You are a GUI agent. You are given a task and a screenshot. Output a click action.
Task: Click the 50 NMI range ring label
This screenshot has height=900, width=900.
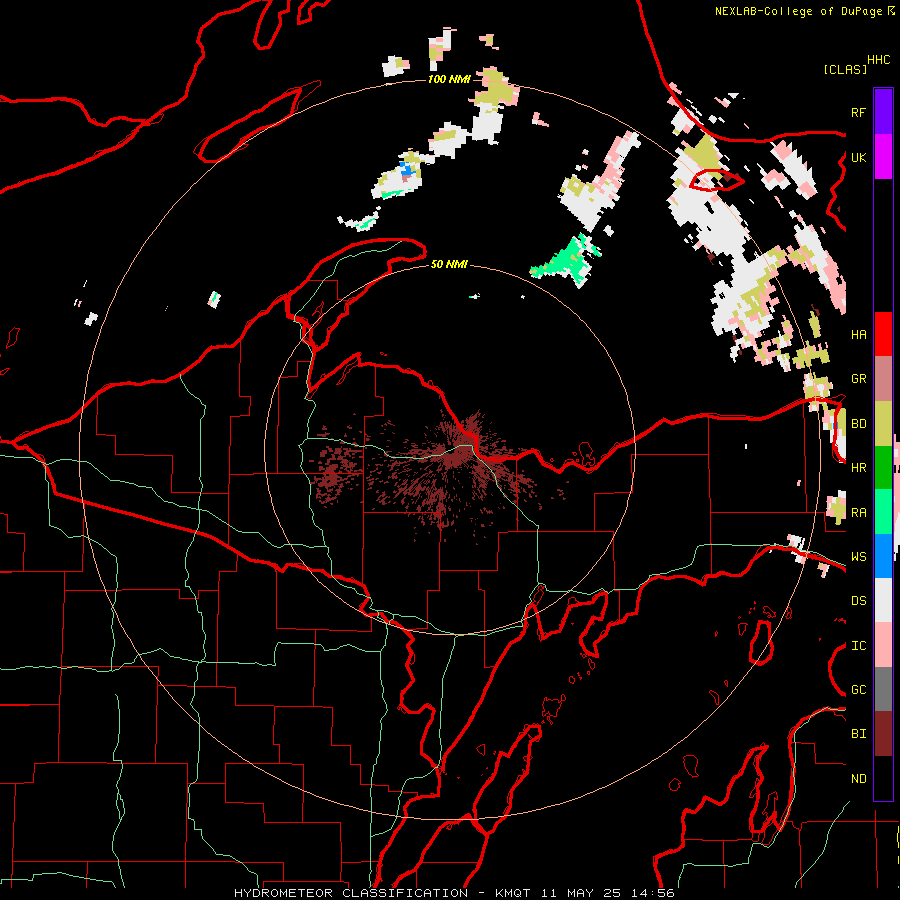click(x=449, y=264)
